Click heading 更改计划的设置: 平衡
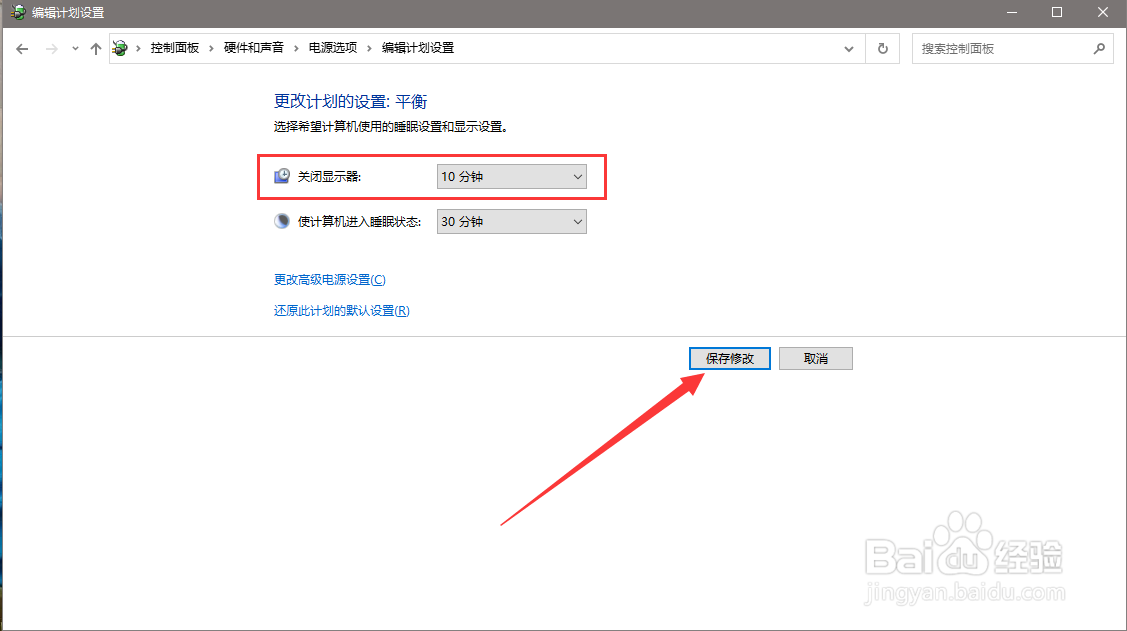This screenshot has height=631, width=1127. coord(350,102)
